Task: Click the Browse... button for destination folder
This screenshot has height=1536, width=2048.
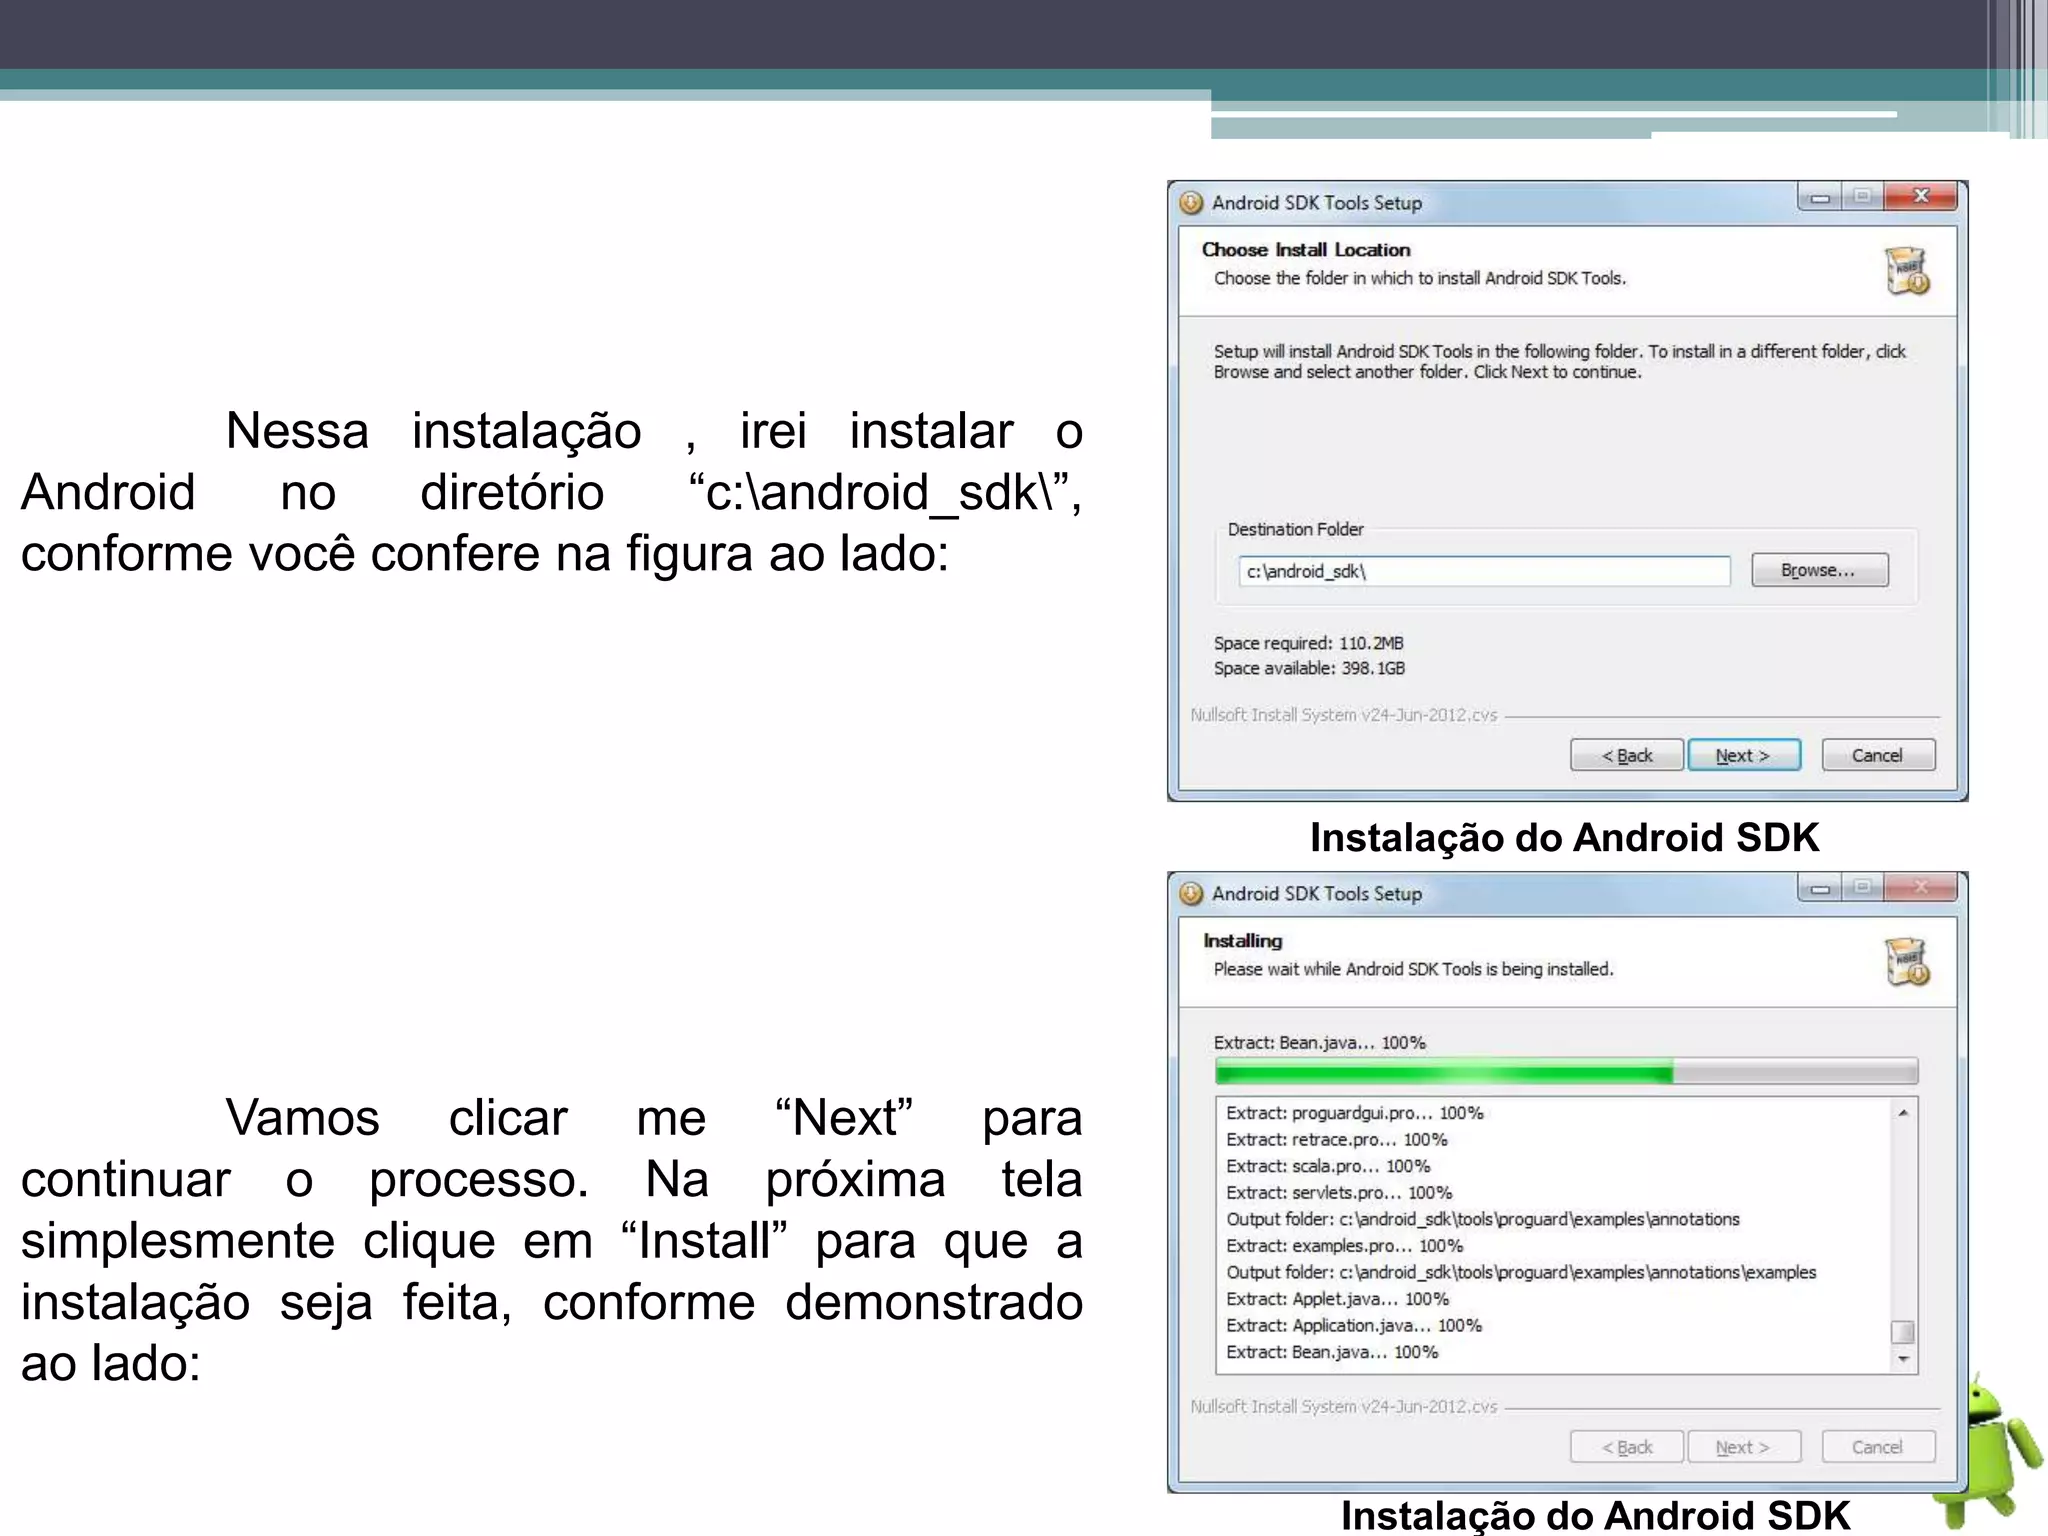Action: coord(1819,570)
